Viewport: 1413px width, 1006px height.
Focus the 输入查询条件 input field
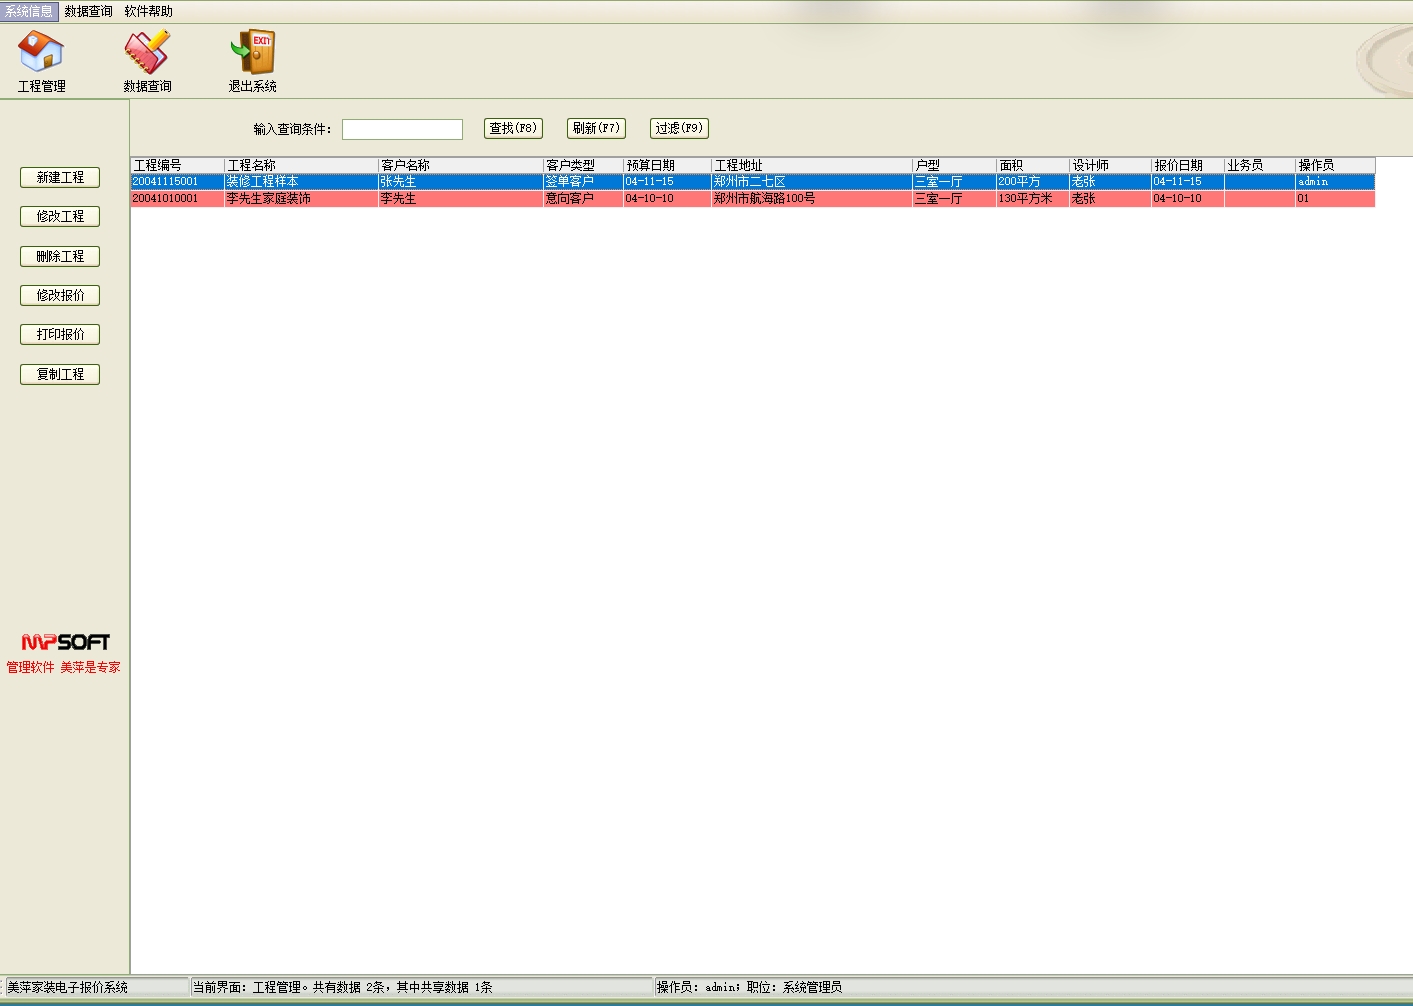(x=402, y=129)
